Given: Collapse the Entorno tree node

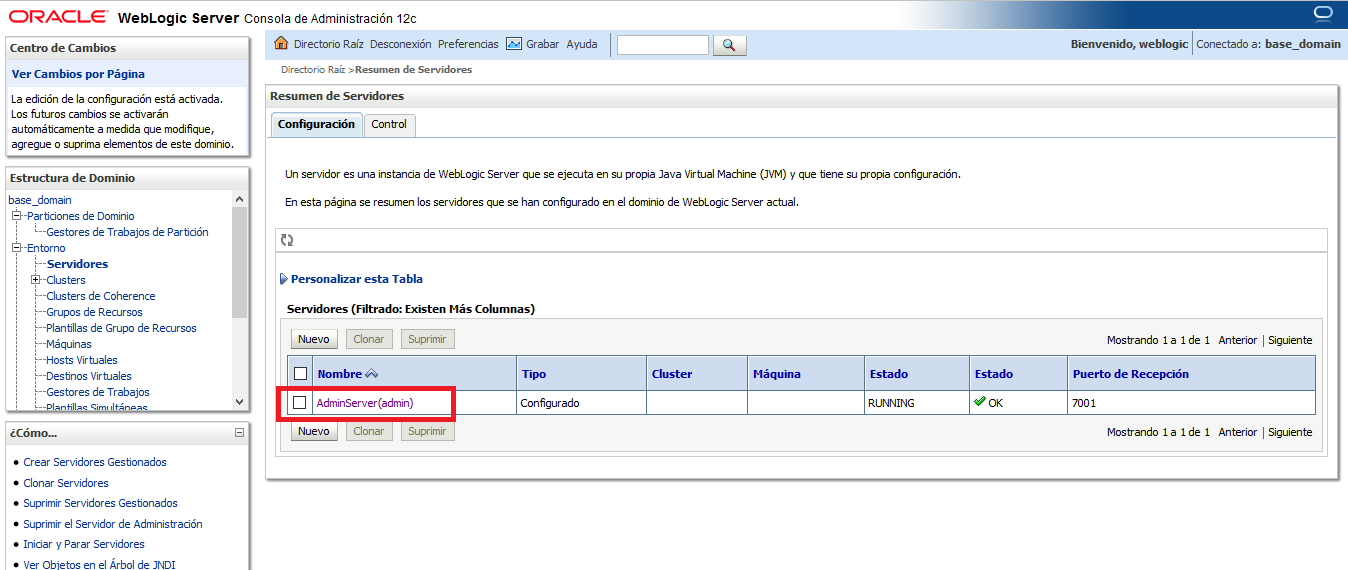Looking at the screenshot, I should coord(17,248).
